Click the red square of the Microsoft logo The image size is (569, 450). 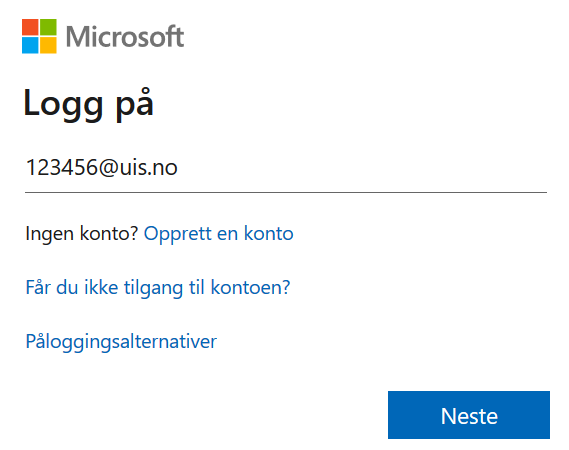point(30,27)
